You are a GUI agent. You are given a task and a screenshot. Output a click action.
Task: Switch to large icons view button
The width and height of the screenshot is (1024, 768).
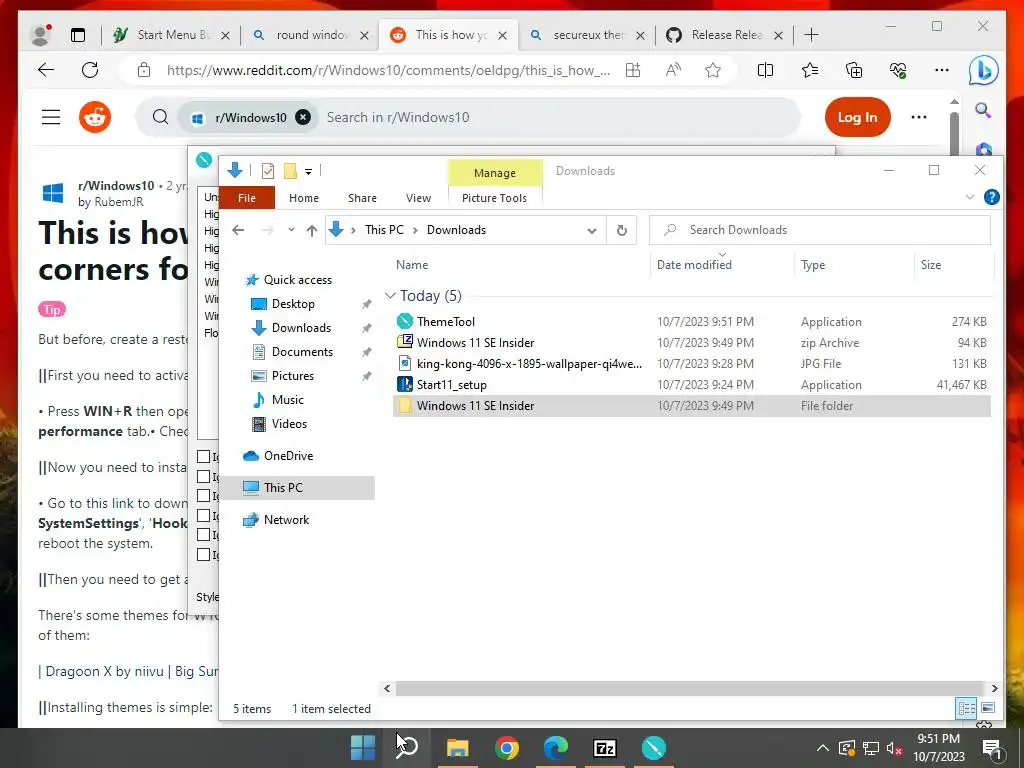(x=988, y=708)
